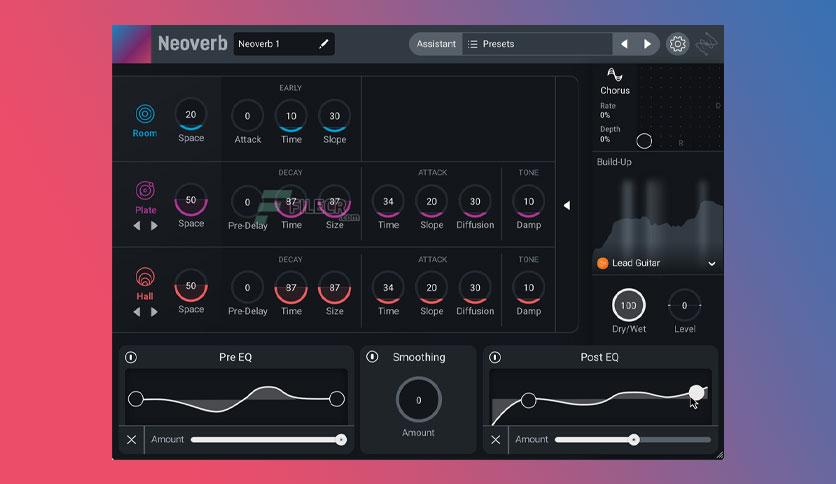
Task: Toggle the Pre EQ power button
Action: (x=131, y=357)
